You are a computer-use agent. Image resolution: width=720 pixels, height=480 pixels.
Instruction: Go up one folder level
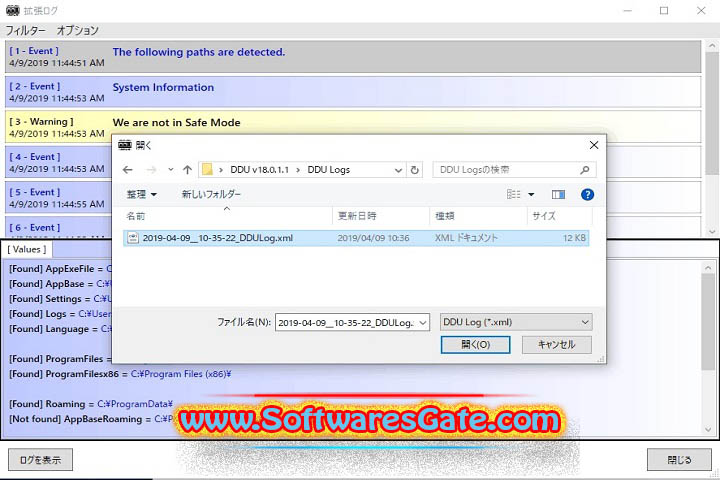click(x=187, y=170)
